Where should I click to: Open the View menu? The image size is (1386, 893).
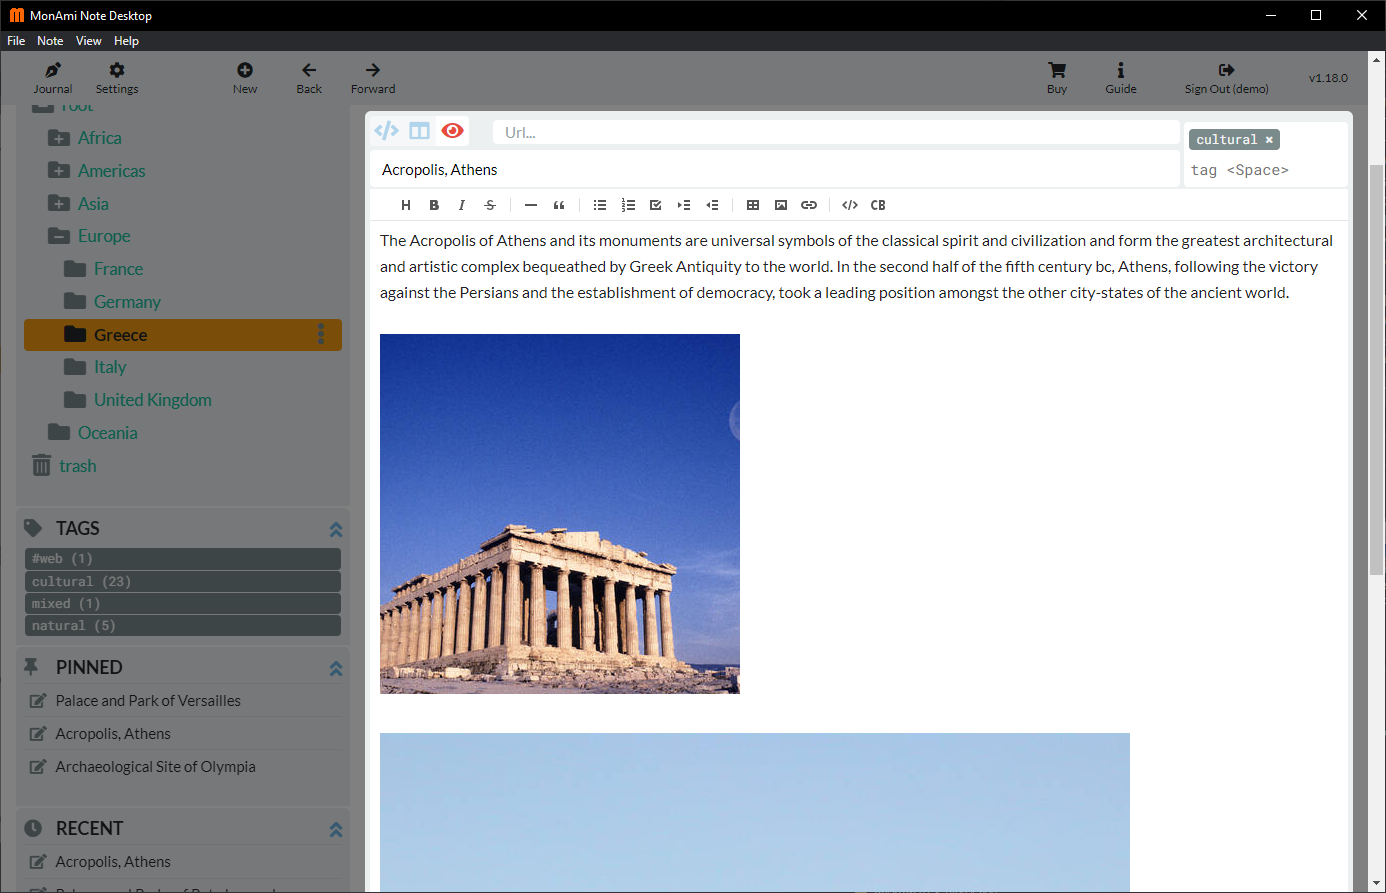[89, 41]
